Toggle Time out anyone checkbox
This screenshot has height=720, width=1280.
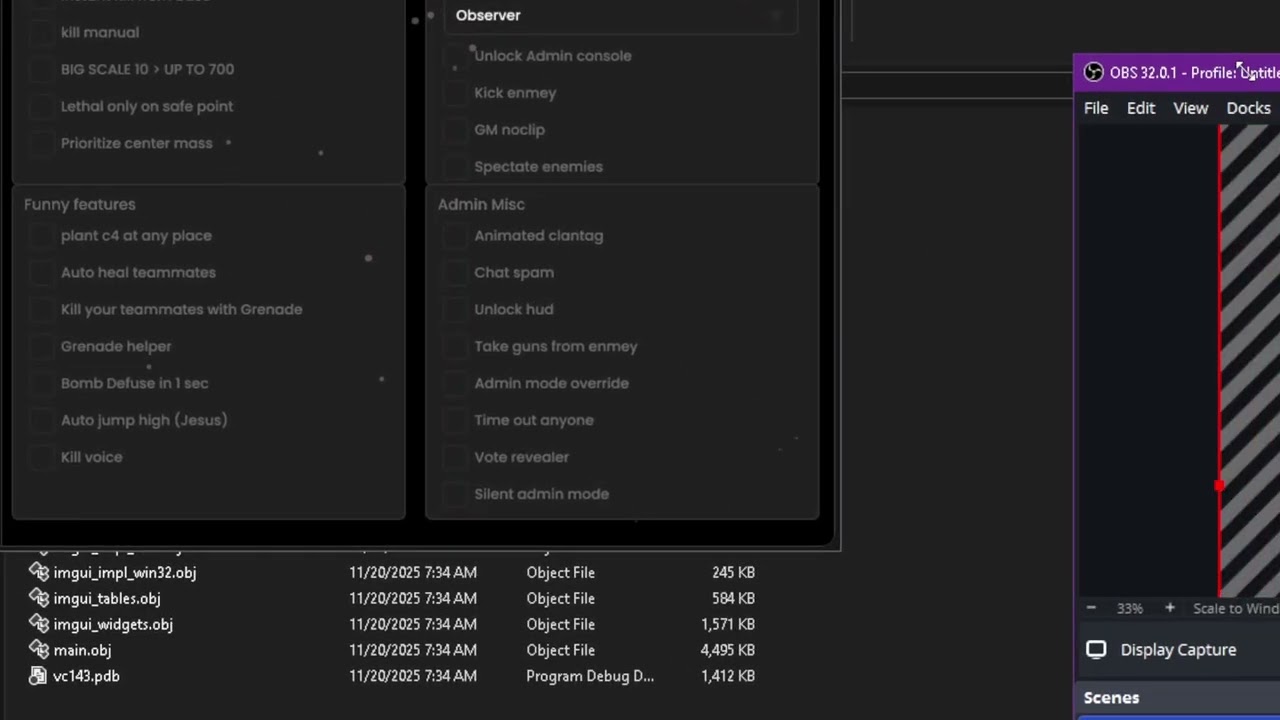[455, 421]
